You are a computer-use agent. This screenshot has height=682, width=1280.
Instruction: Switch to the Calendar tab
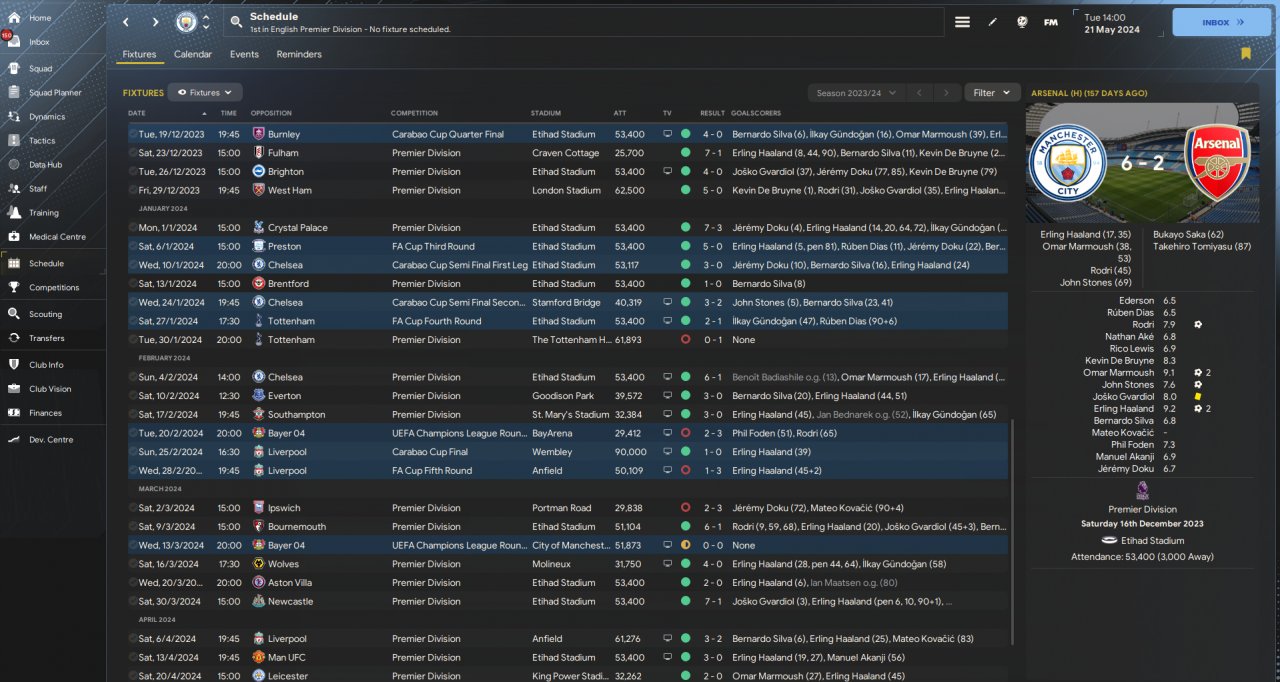[193, 54]
